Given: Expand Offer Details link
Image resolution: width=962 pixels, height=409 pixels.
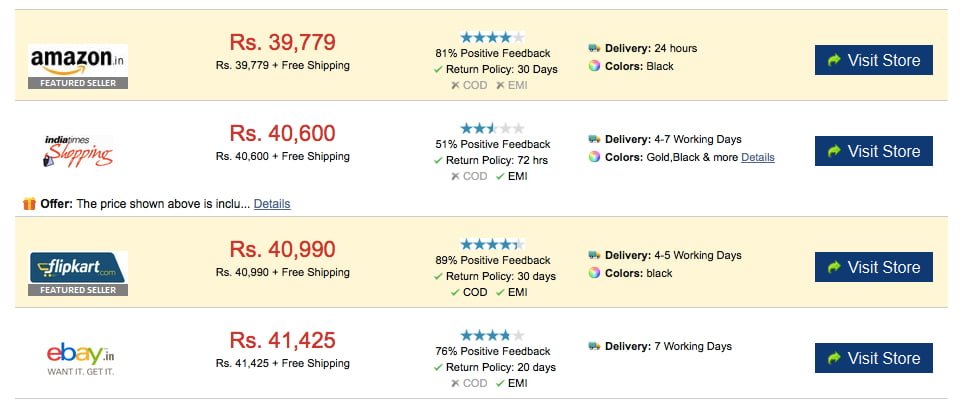Looking at the screenshot, I should 272,204.
